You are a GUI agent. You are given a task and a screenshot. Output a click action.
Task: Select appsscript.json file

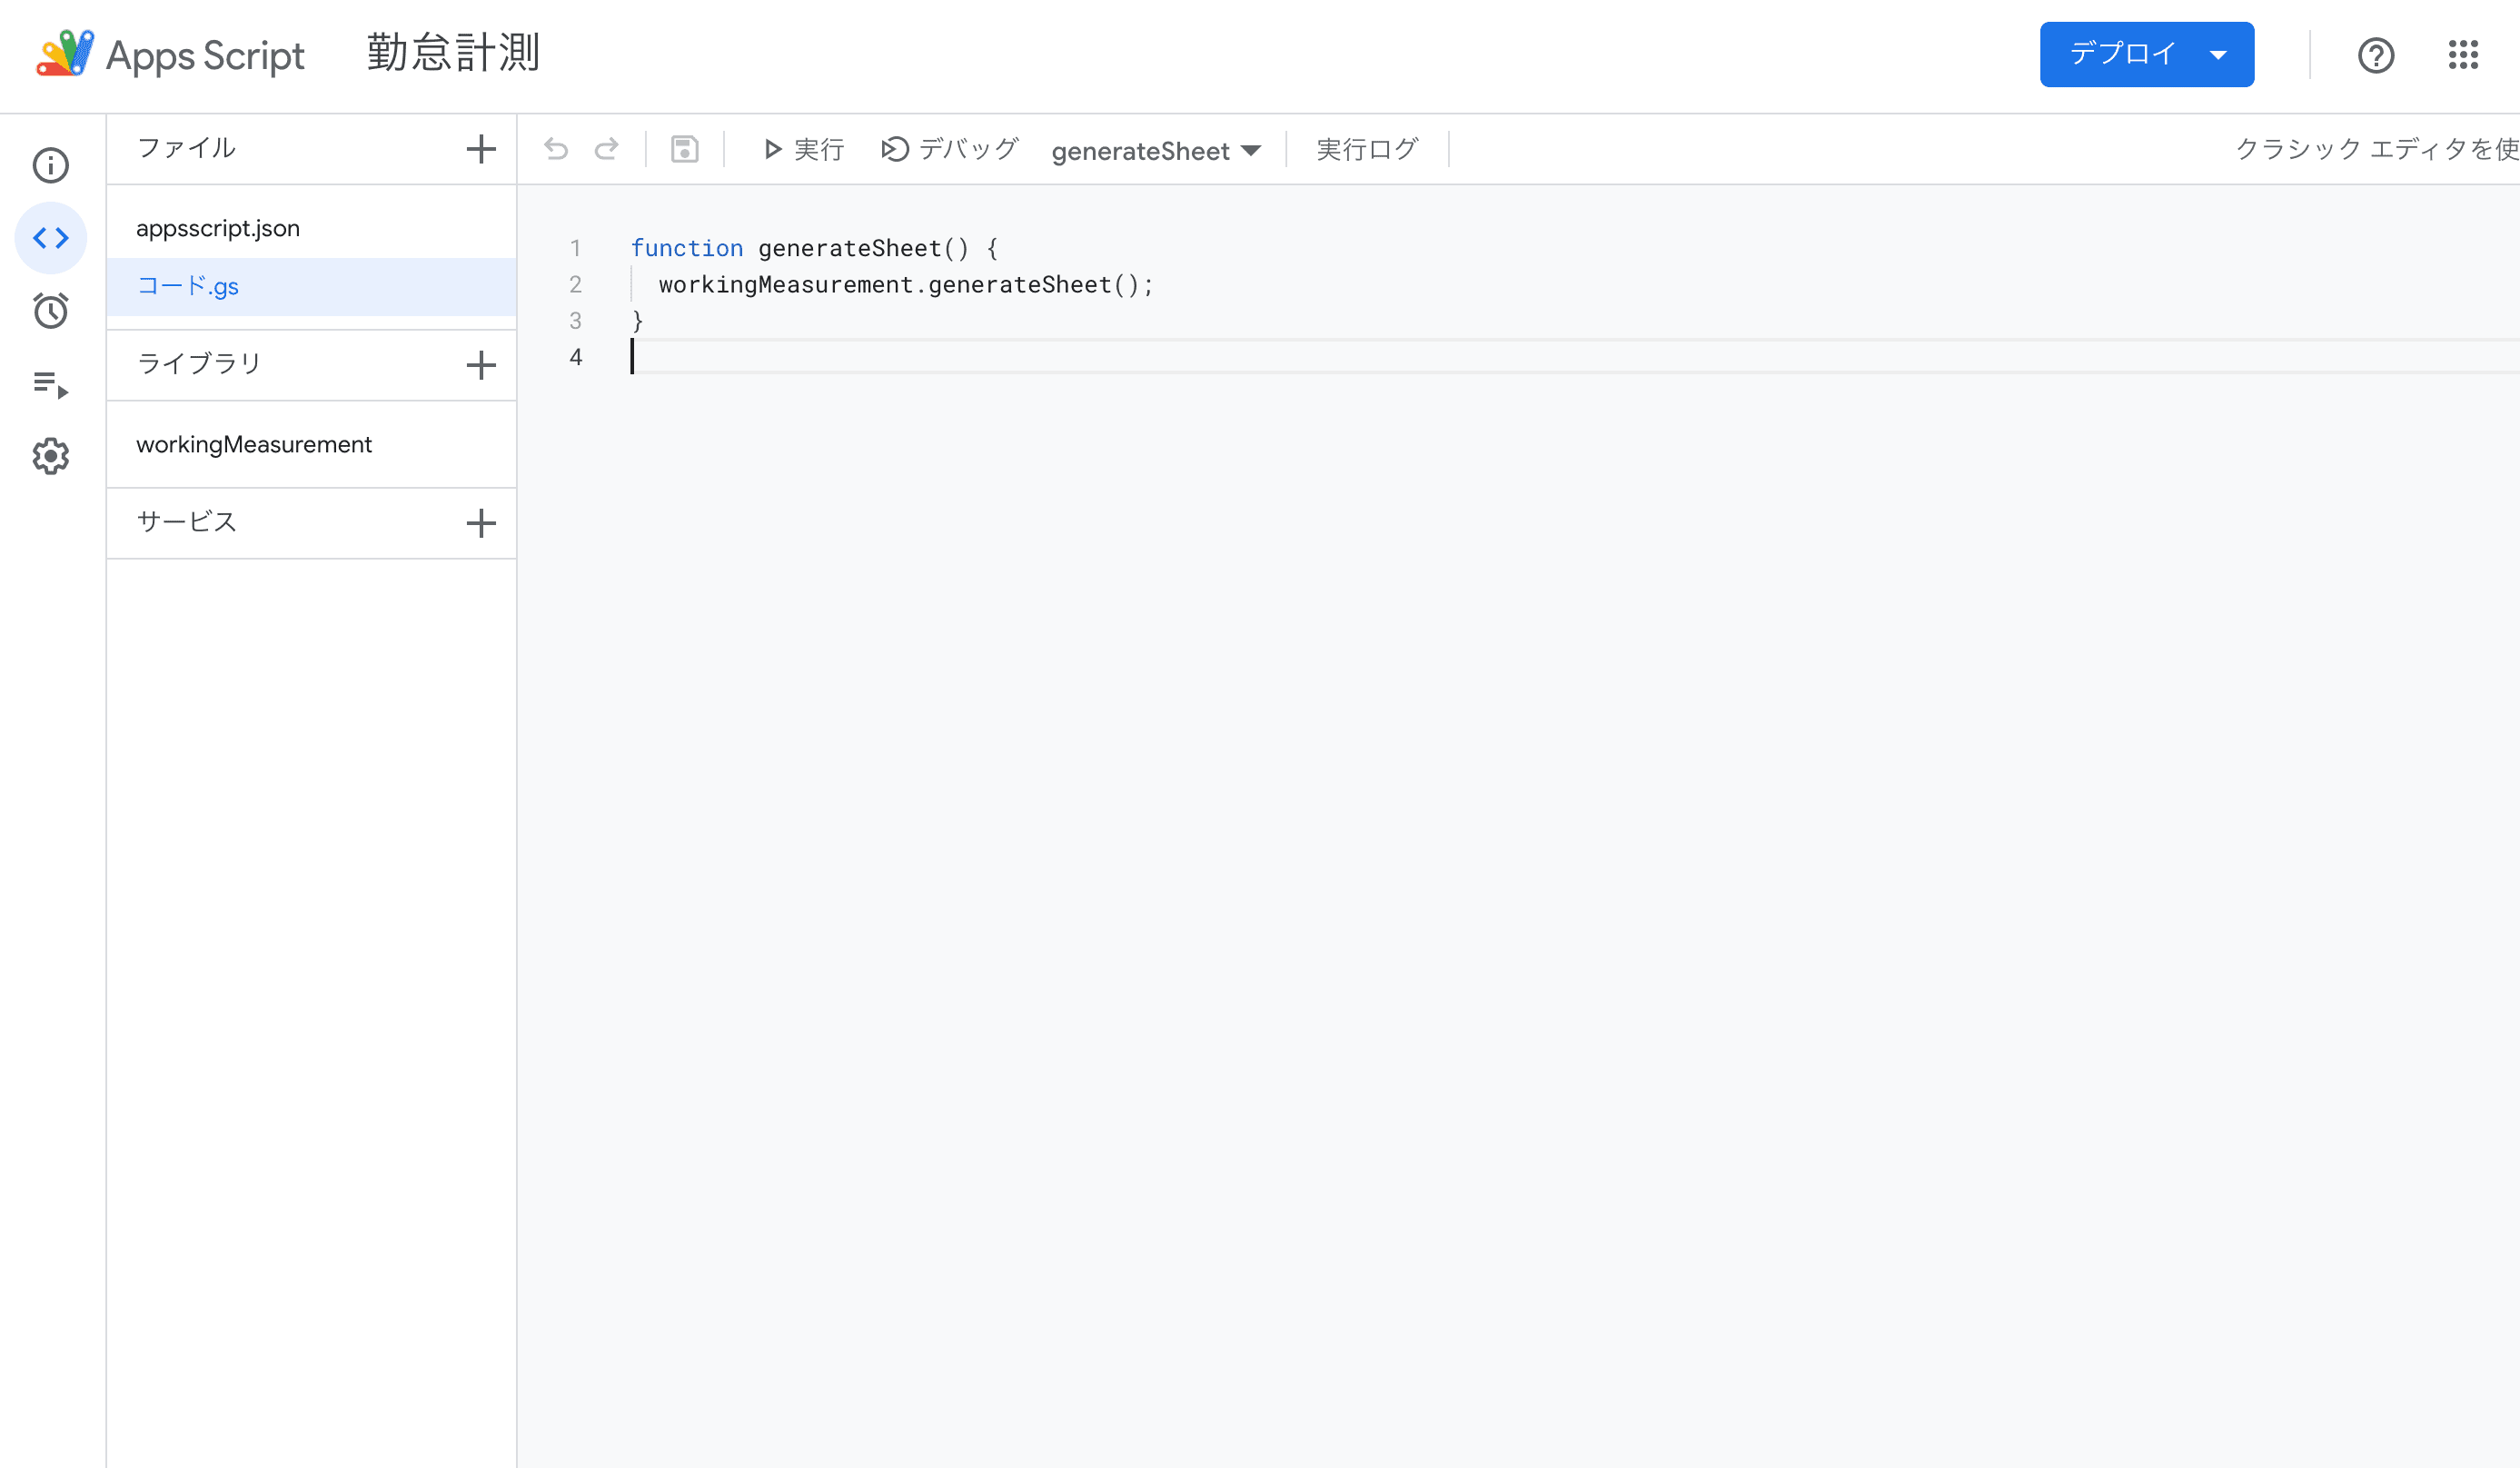pos(218,228)
